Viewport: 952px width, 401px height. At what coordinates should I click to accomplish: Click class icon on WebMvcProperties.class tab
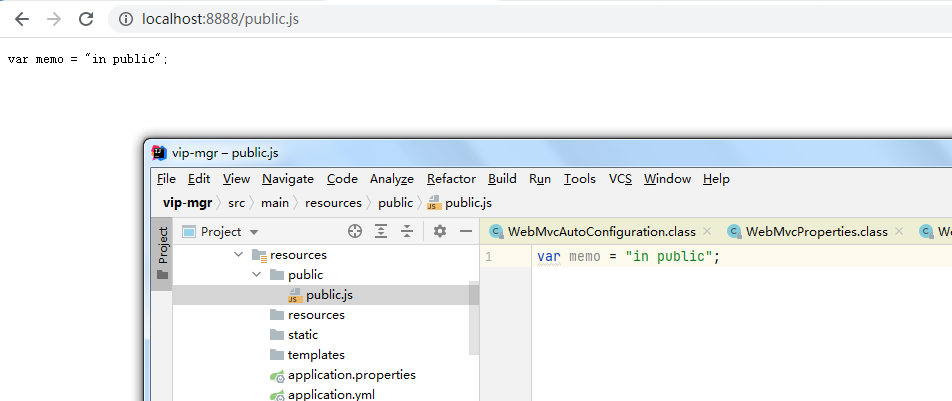click(x=735, y=231)
